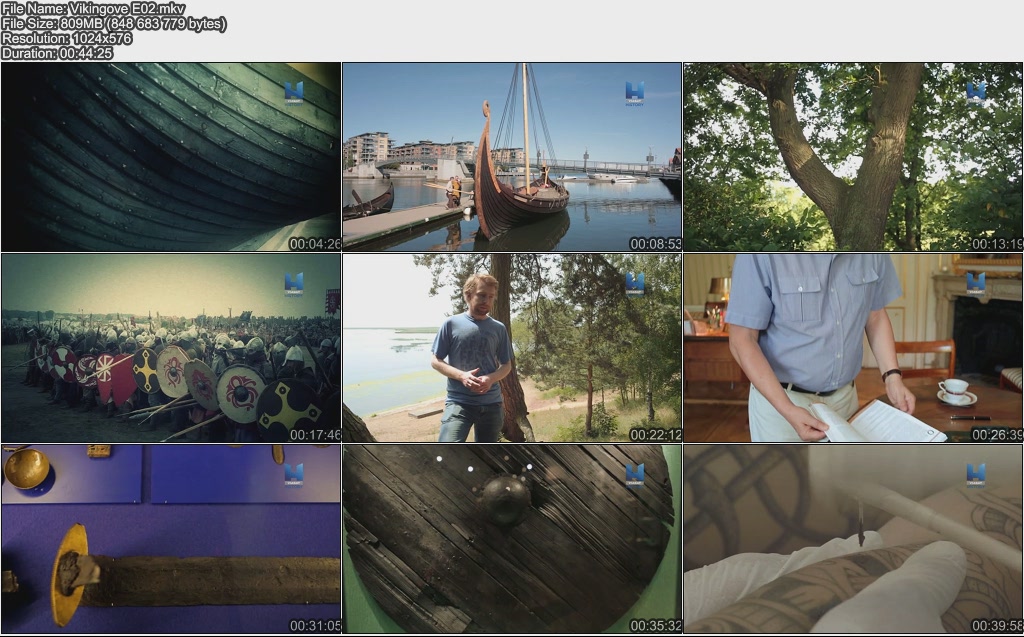Click the History logo on the harbor longship thumbnail
The width and height of the screenshot is (1024, 637).
(634, 92)
